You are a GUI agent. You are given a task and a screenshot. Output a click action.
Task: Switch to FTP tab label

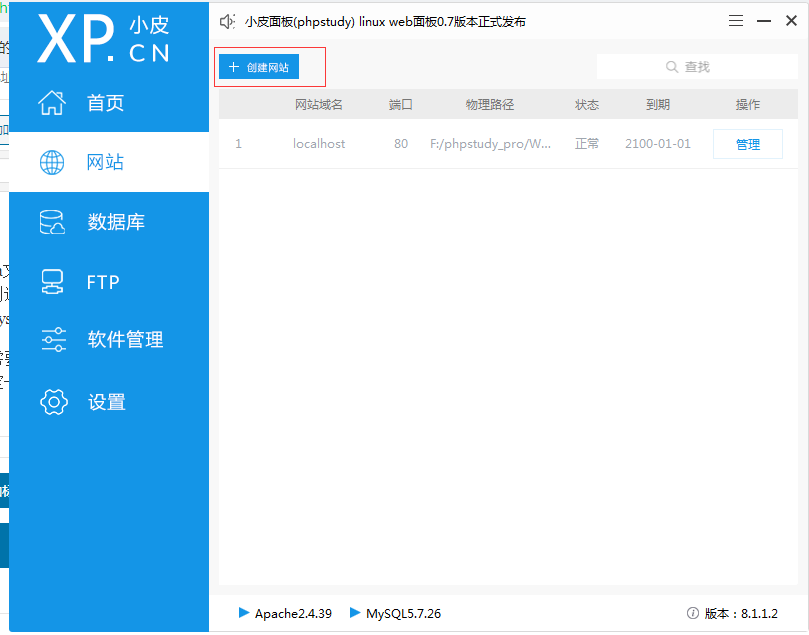coord(103,282)
